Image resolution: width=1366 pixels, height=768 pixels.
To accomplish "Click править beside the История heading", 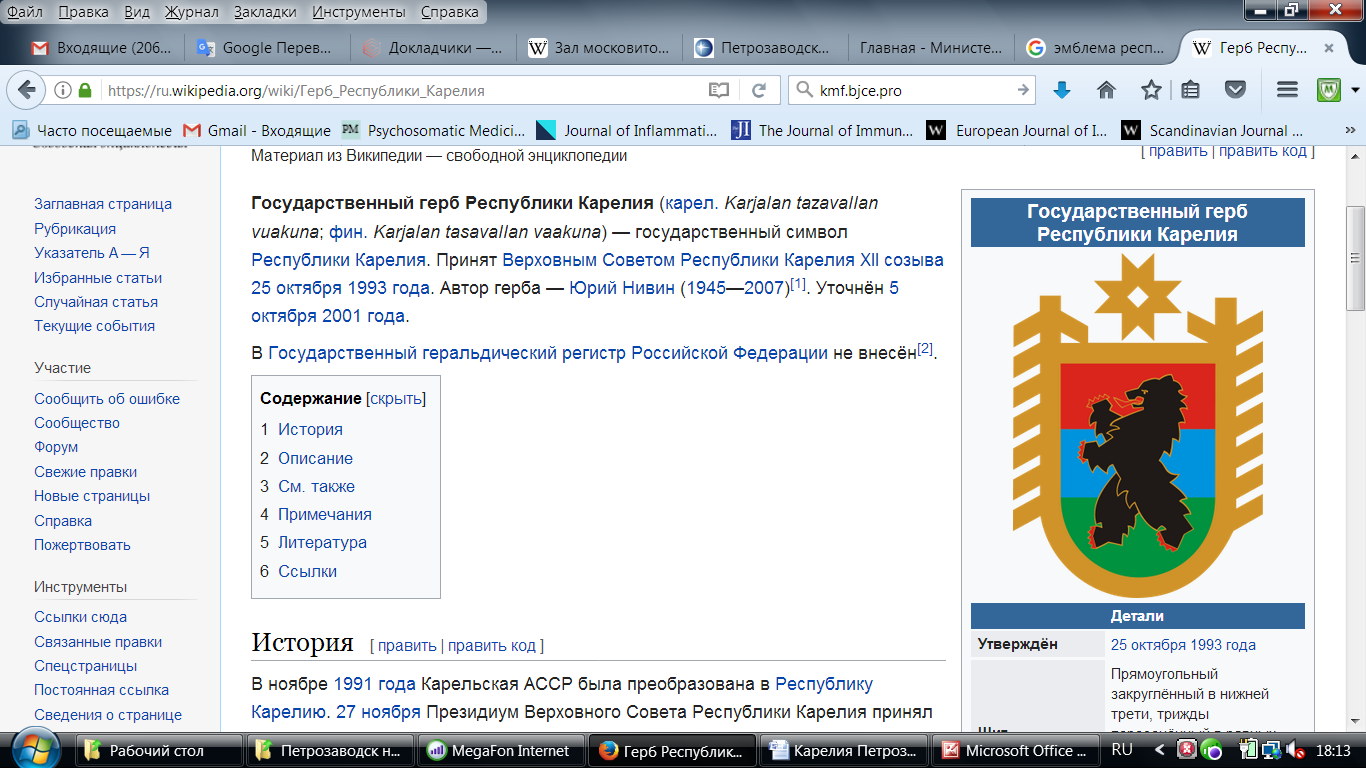I will [x=407, y=645].
